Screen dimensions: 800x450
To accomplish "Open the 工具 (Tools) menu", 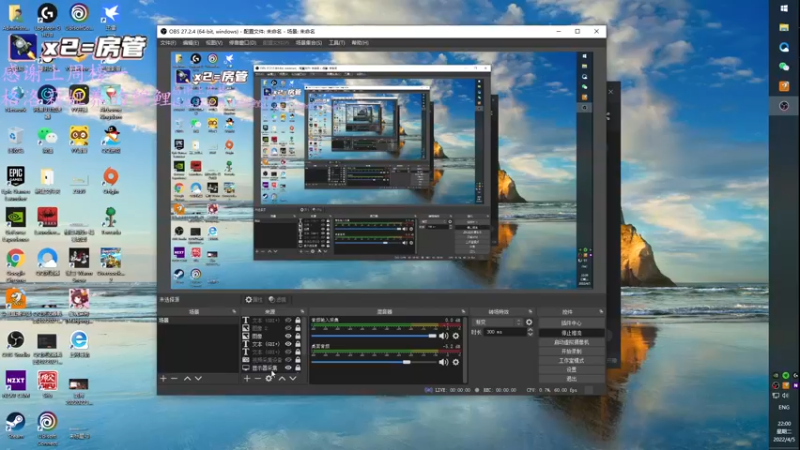I will click(336, 43).
